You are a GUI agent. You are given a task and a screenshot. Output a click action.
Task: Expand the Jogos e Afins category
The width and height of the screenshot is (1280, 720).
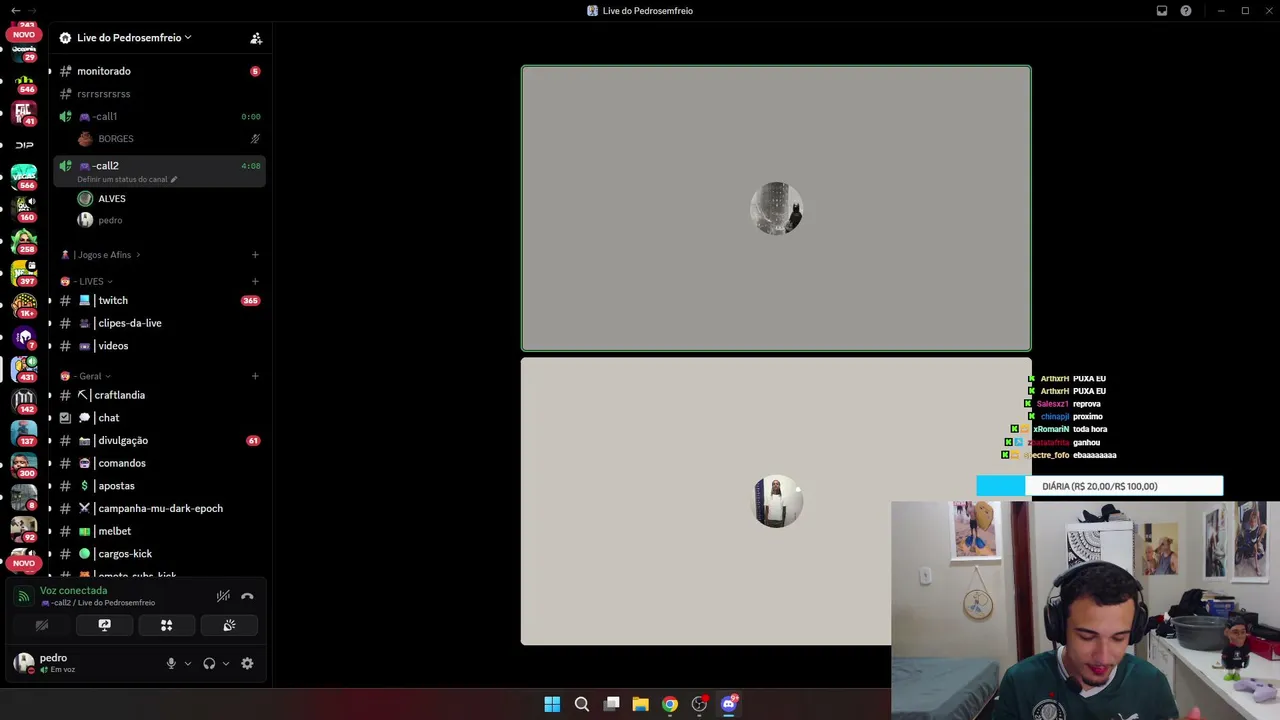[102, 255]
